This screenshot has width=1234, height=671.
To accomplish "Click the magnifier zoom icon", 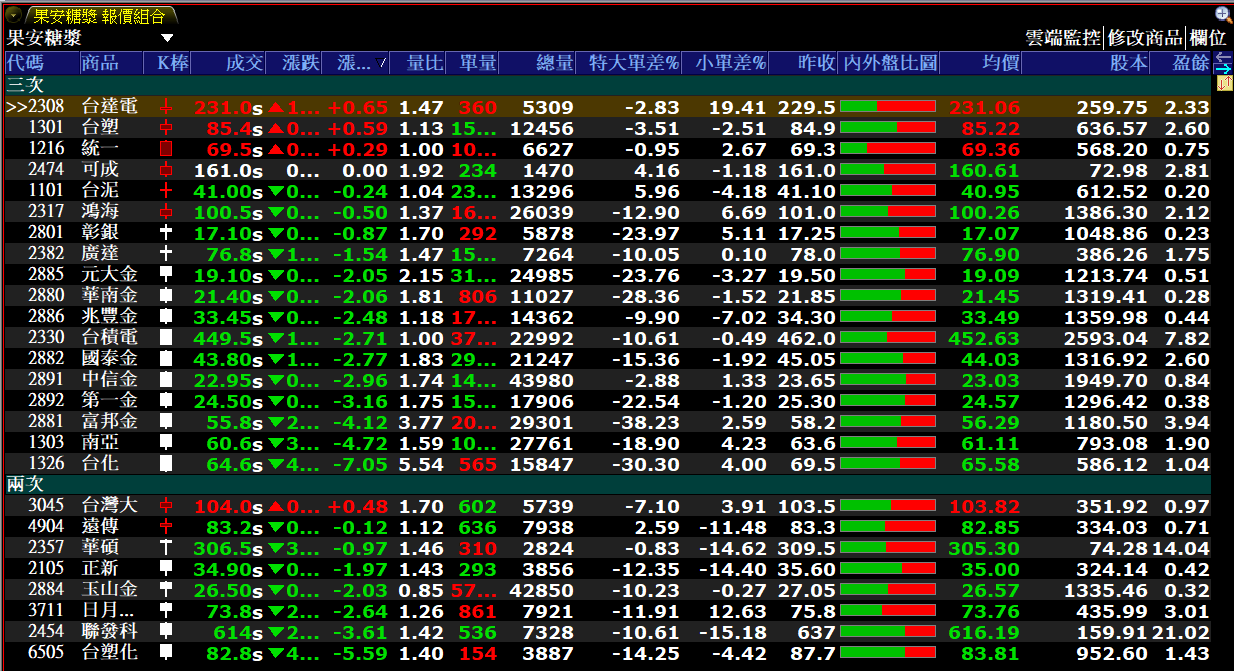I will (x=1223, y=14).
